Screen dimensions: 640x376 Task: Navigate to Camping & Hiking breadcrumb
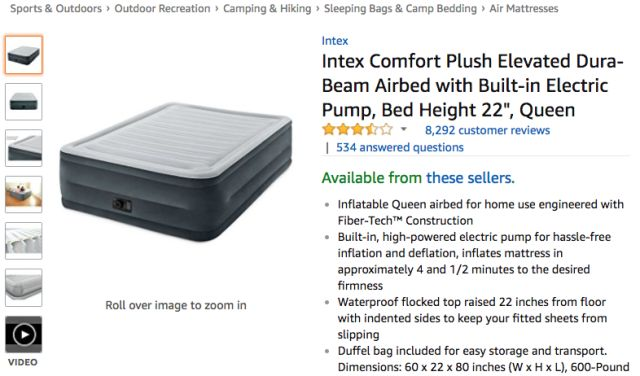(x=267, y=9)
